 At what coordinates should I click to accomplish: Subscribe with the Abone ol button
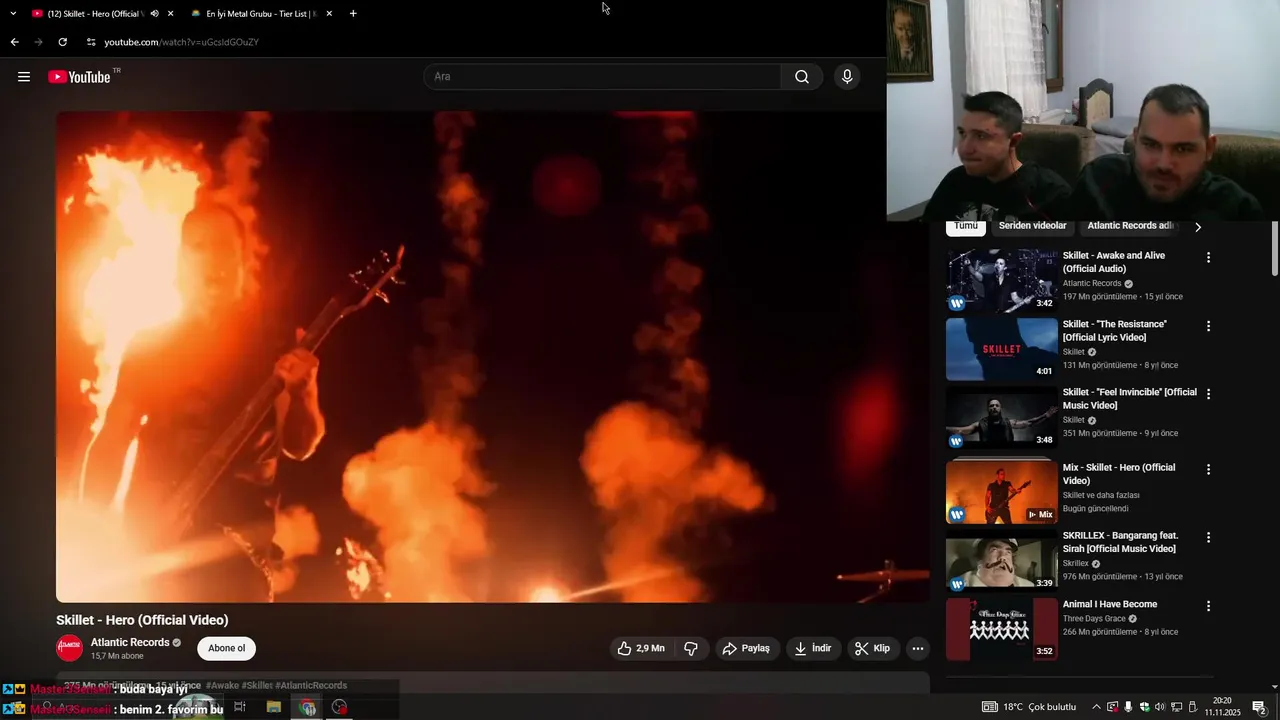[x=227, y=648]
